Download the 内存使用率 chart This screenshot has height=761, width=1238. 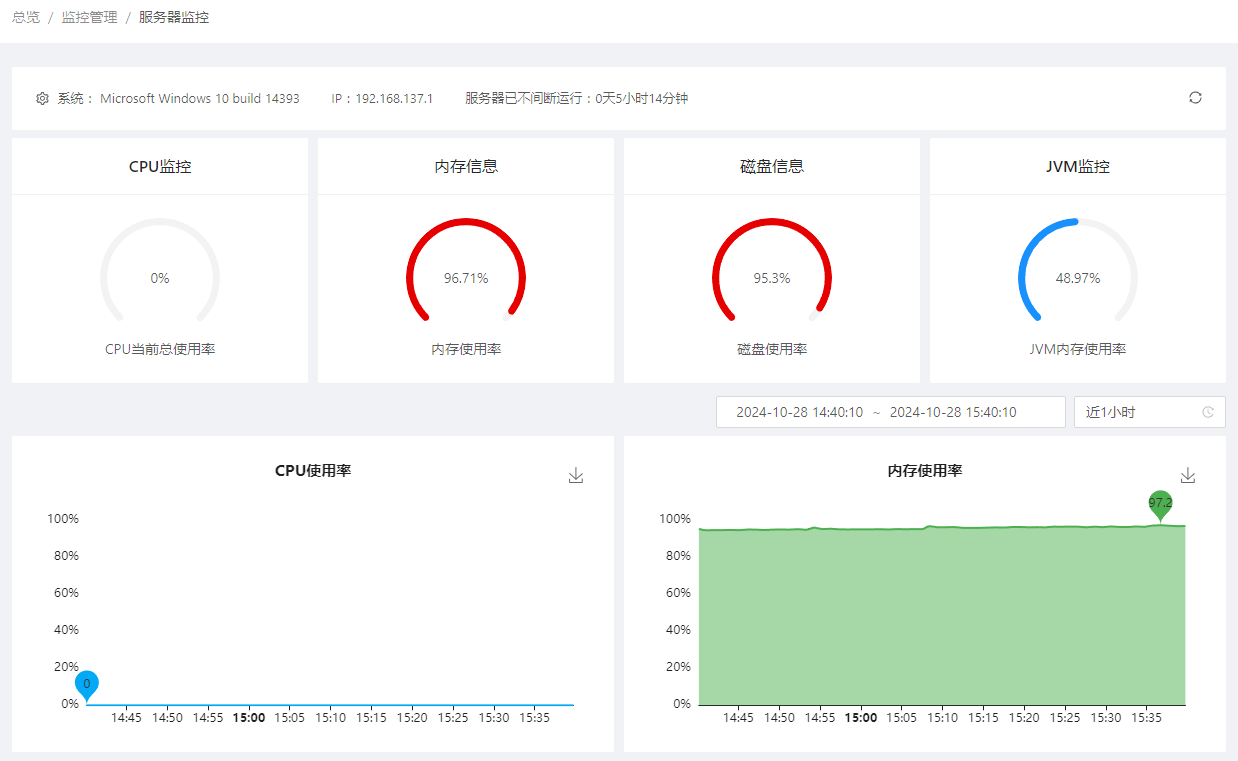pos(1188,475)
